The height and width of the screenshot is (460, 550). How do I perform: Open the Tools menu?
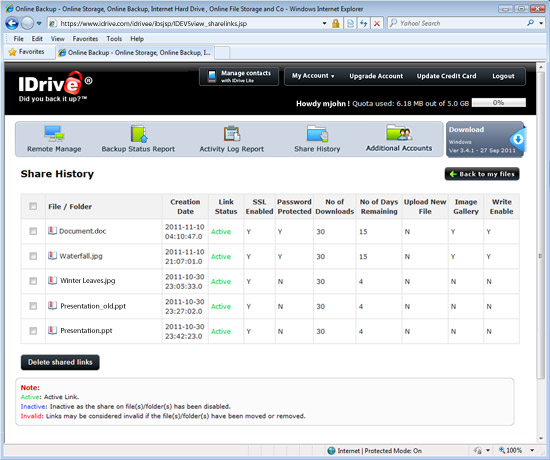pos(114,39)
